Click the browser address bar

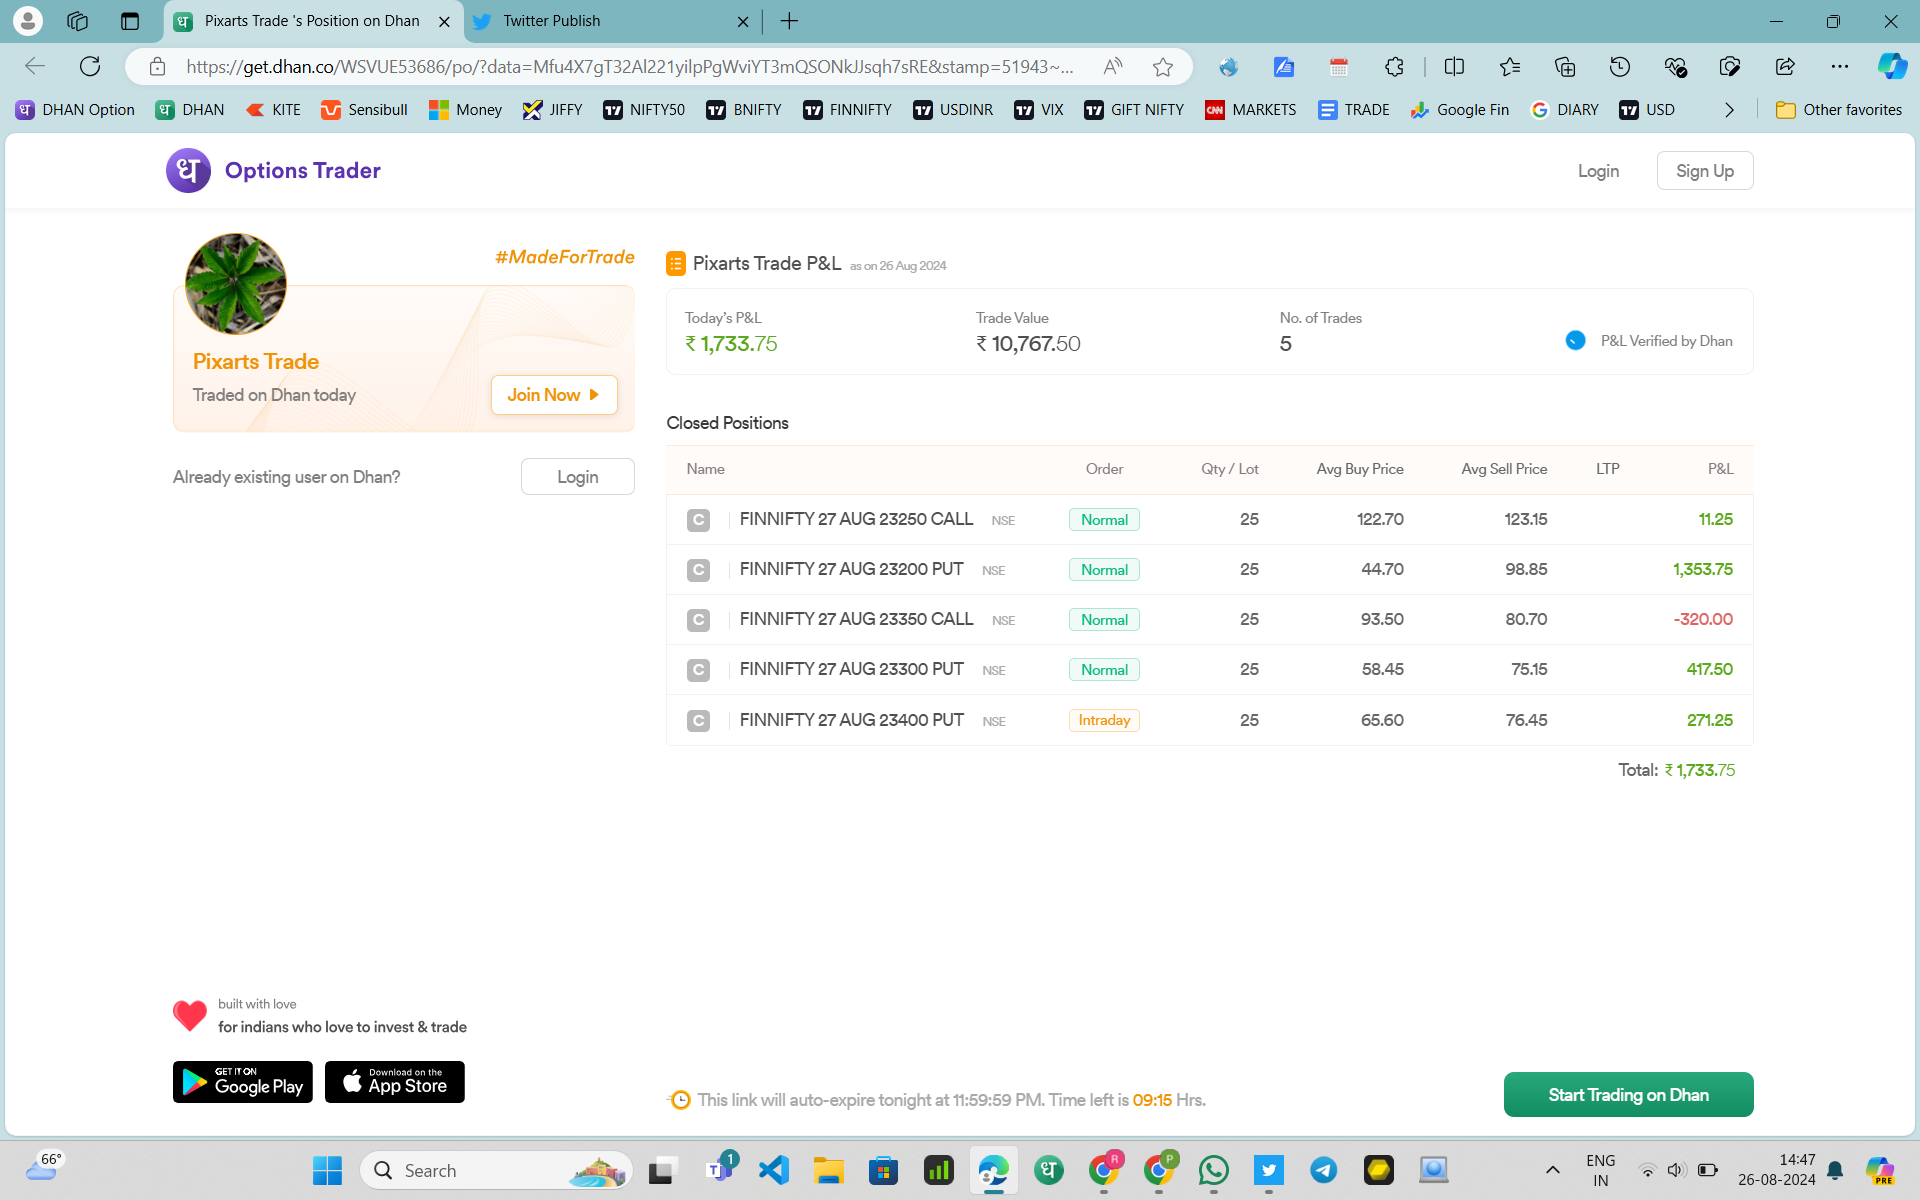630,67
